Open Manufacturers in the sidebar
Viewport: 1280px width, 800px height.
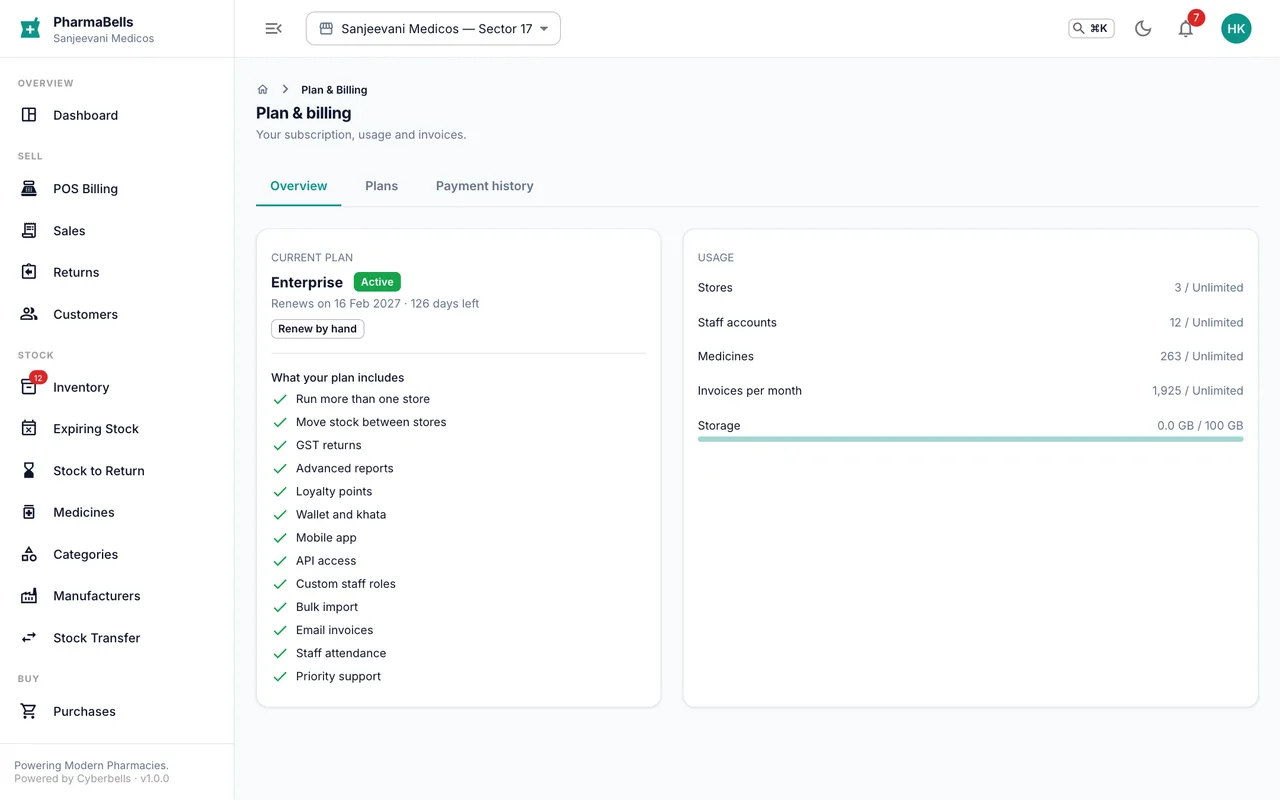117,596
